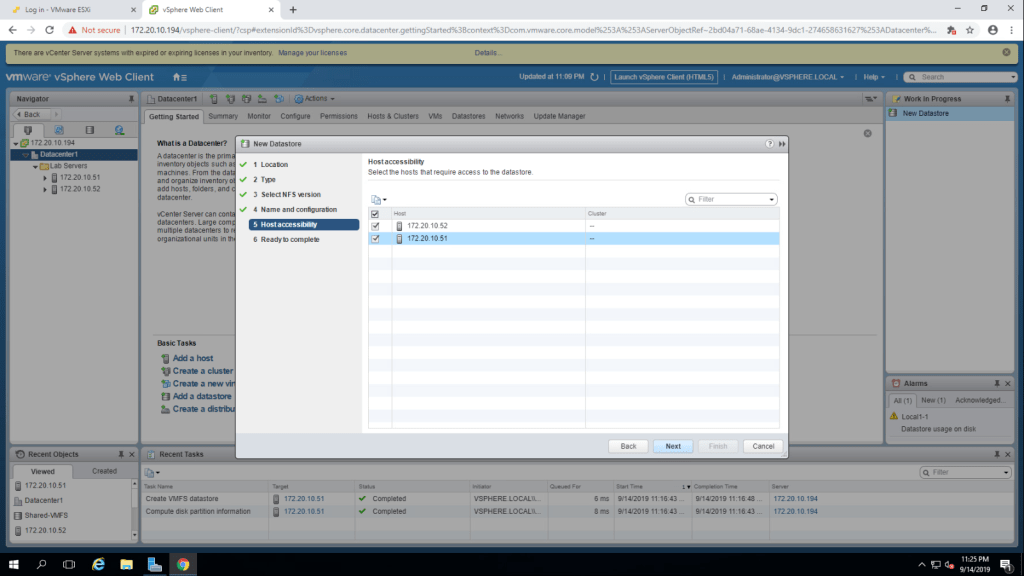Select the Storage navigator icon

pyautogui.click(x=89, y=130)
